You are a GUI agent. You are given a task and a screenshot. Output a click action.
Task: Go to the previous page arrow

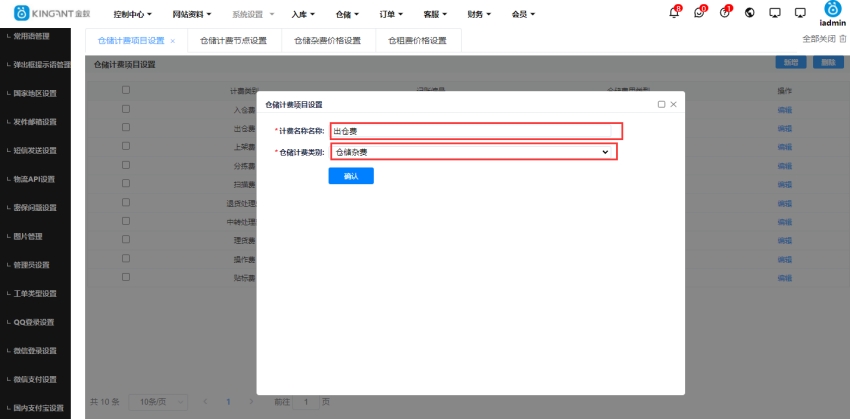205,402
